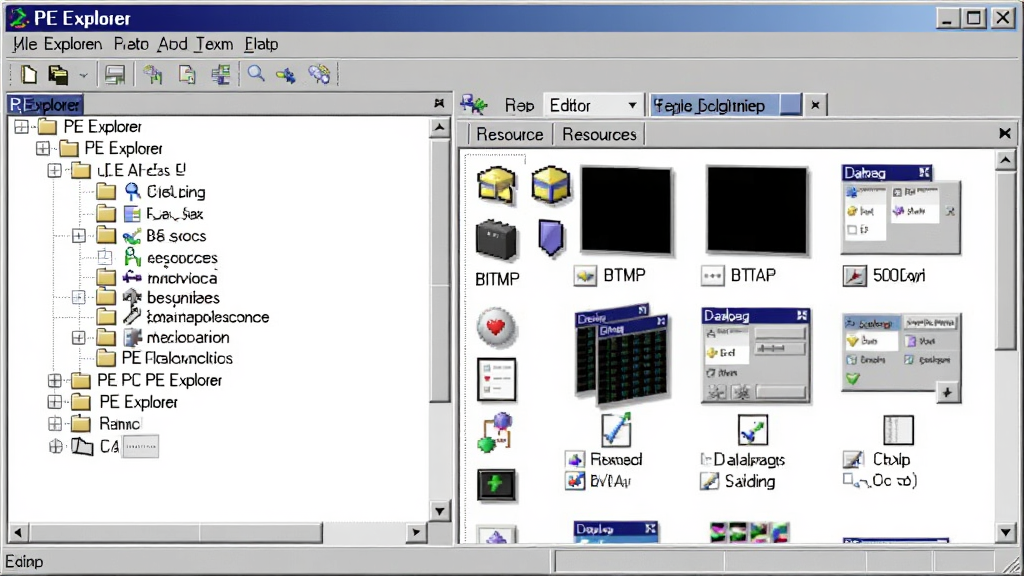Pin the left explorer panel
The width and height of the screenshot is (1024, 576).
(x=439, y=103)
